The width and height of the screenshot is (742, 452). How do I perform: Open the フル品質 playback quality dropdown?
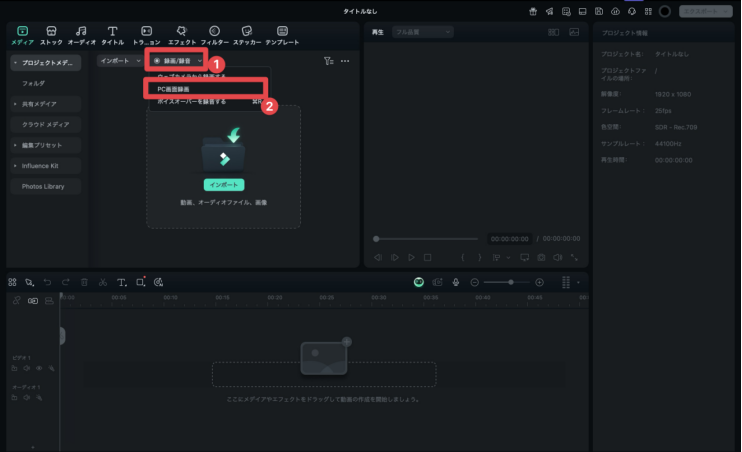422,32
